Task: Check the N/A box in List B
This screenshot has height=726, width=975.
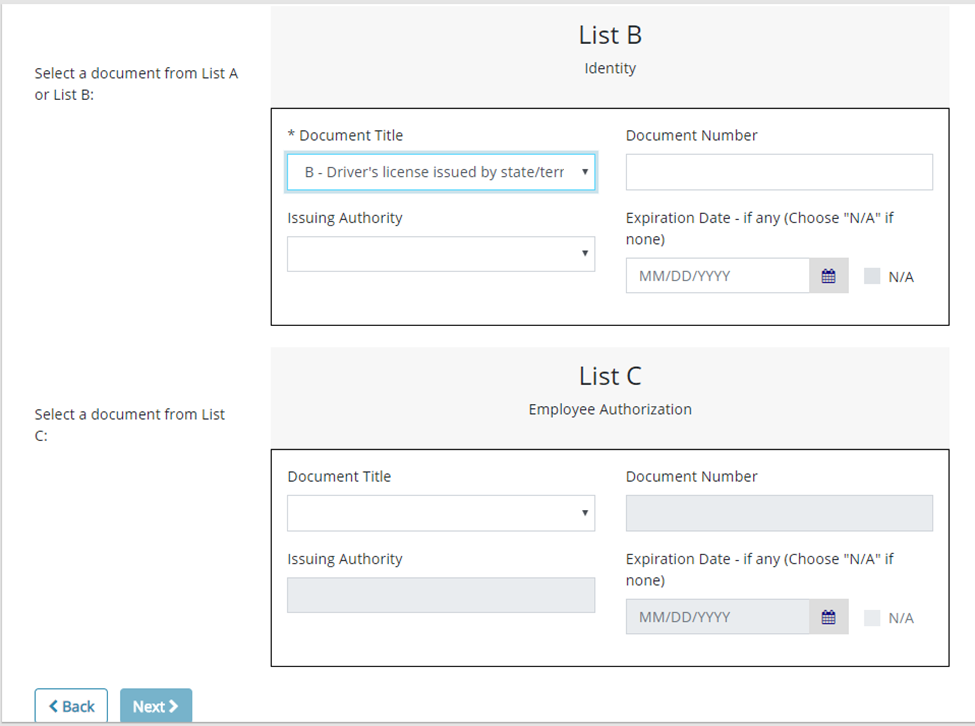Action: tap(872, 276)
